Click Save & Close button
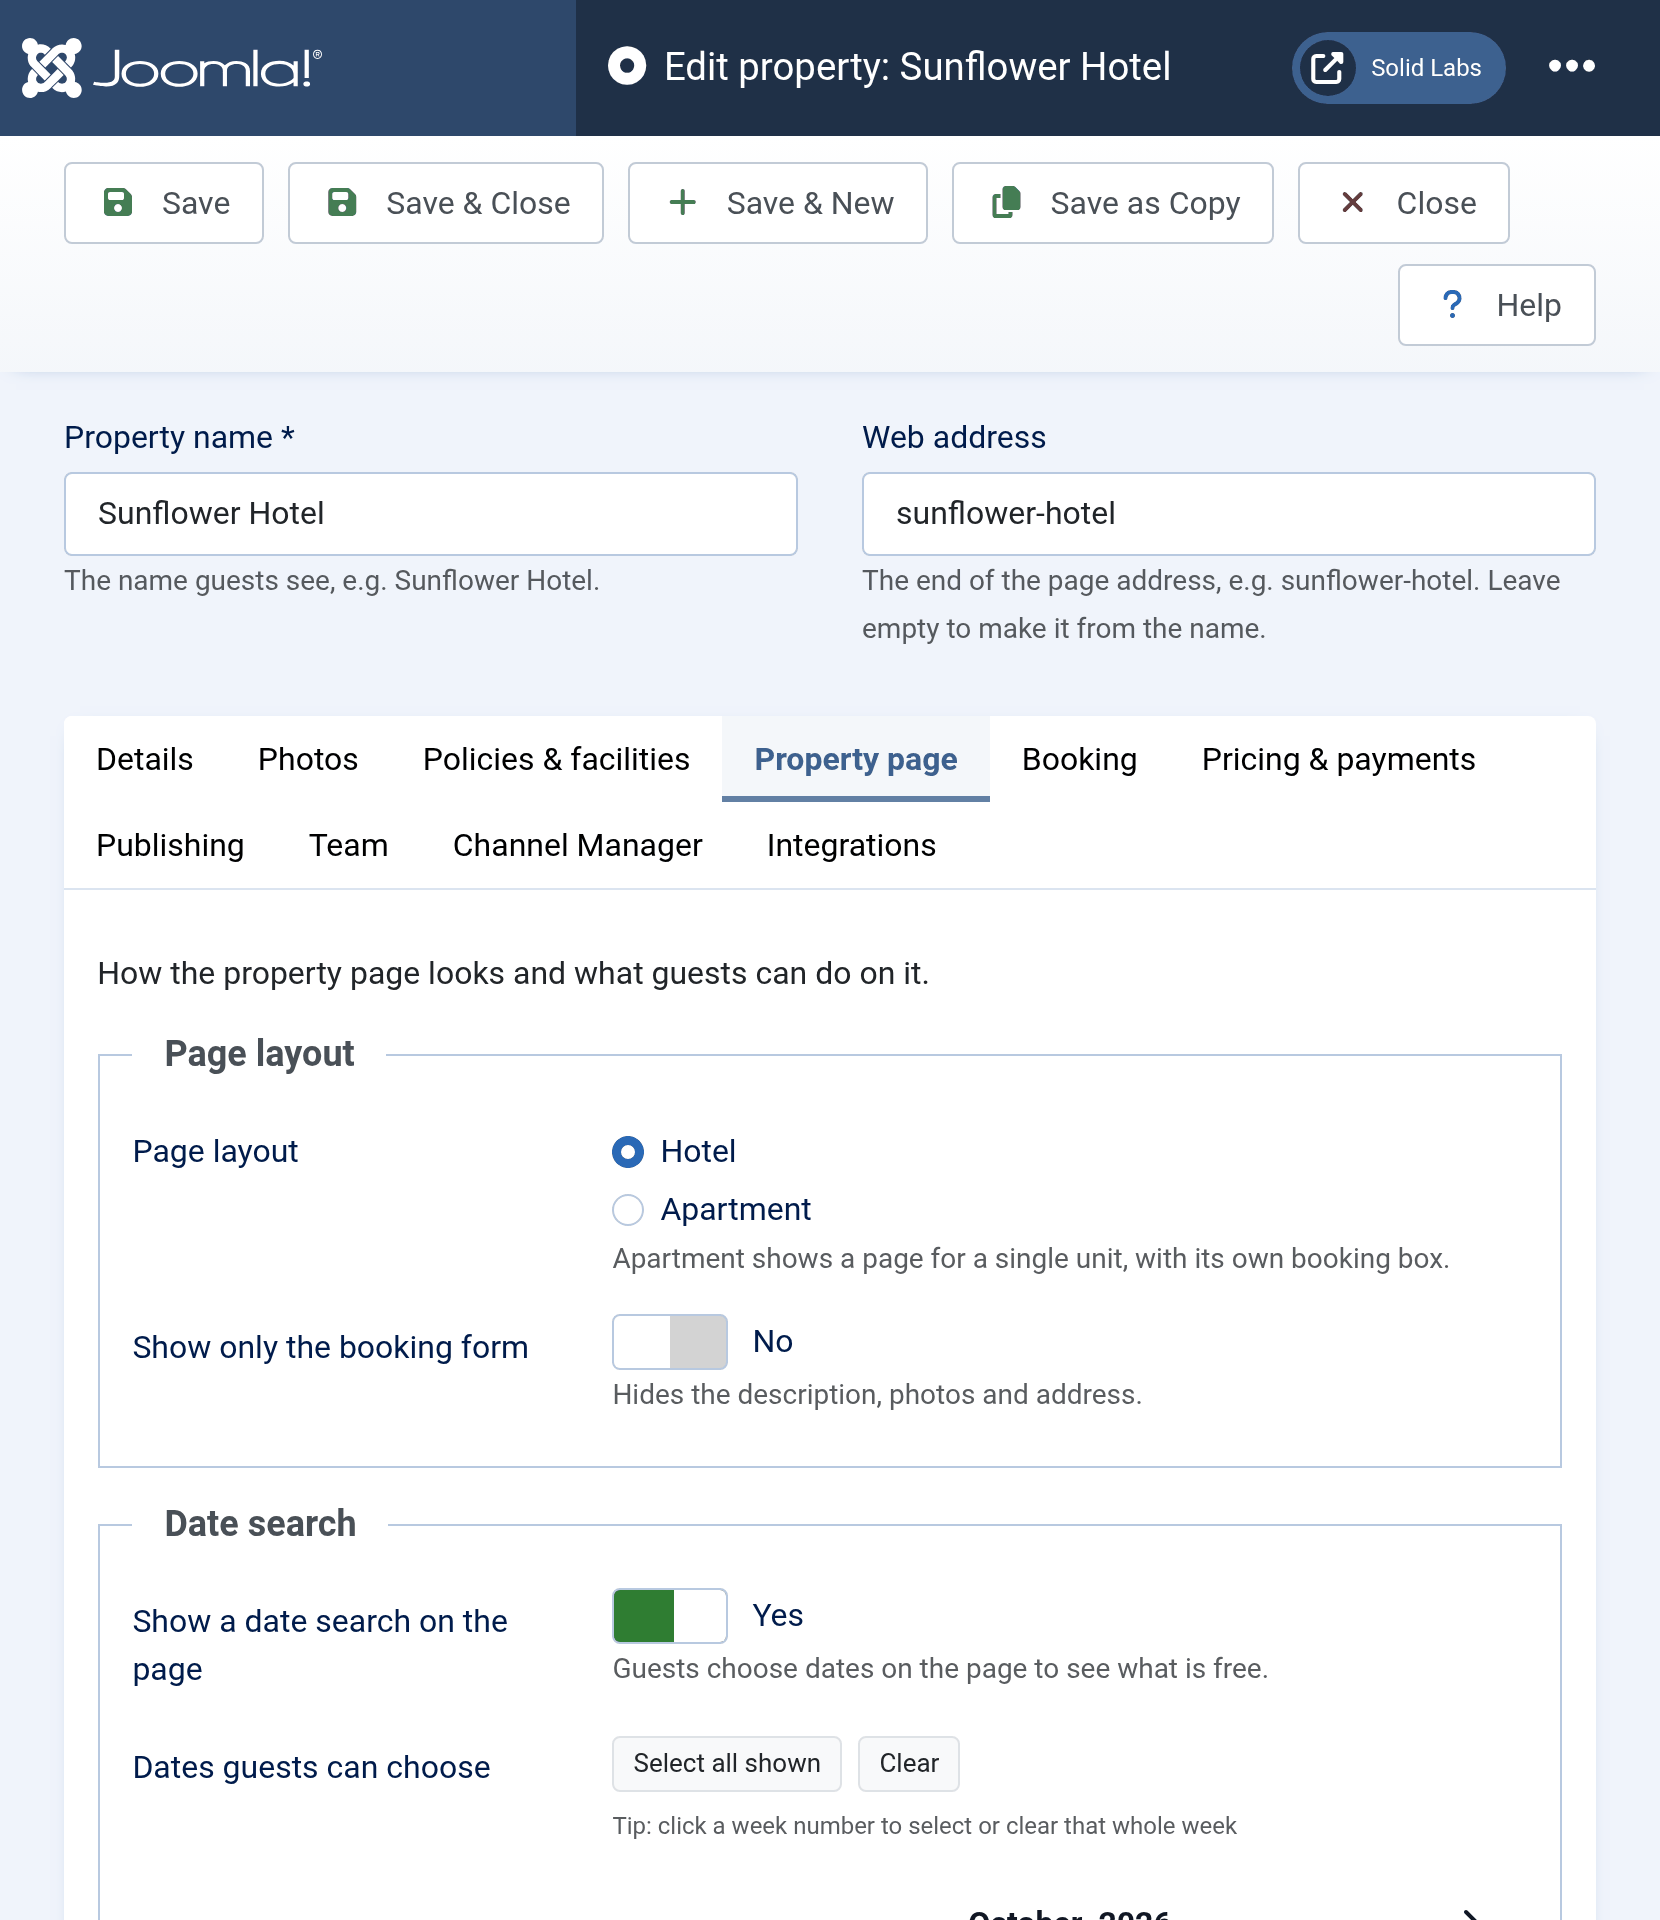Screen dimensions: 1660x1920 click(x=446, y=203)
